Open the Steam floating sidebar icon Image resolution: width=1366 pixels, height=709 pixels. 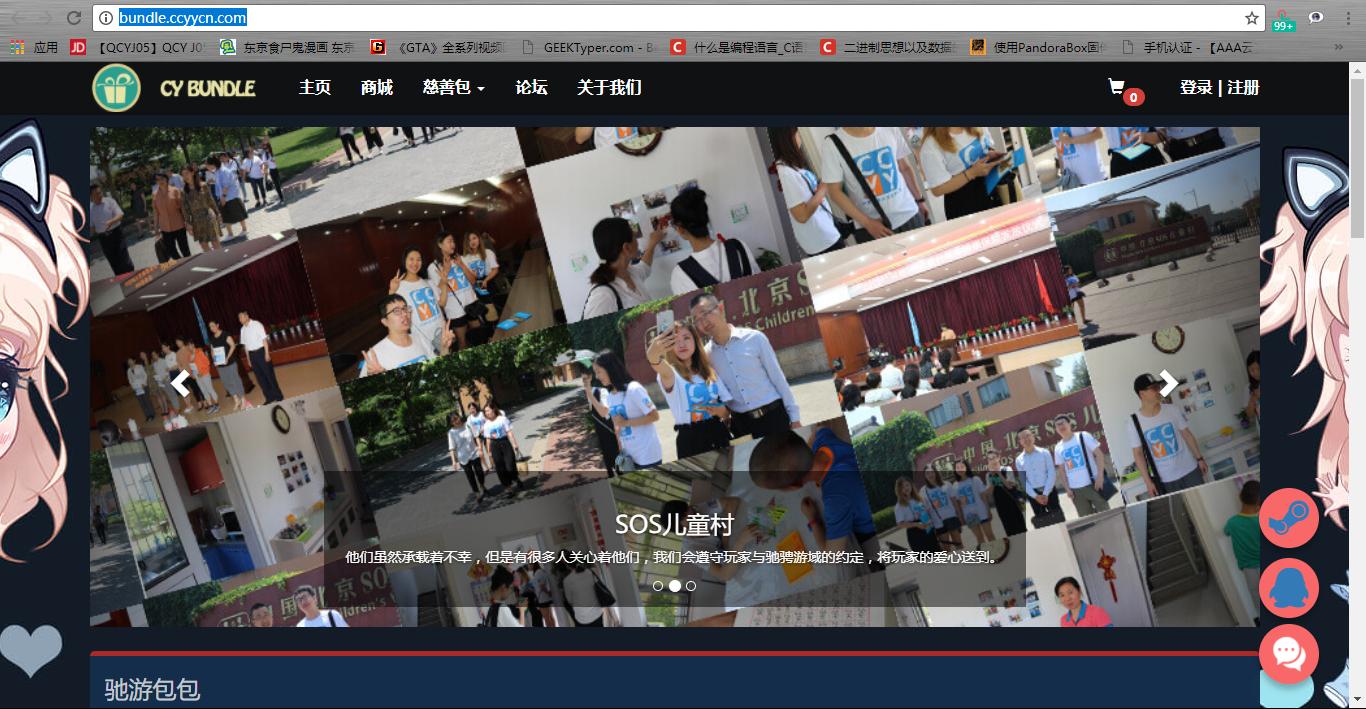coord(1289,518)
